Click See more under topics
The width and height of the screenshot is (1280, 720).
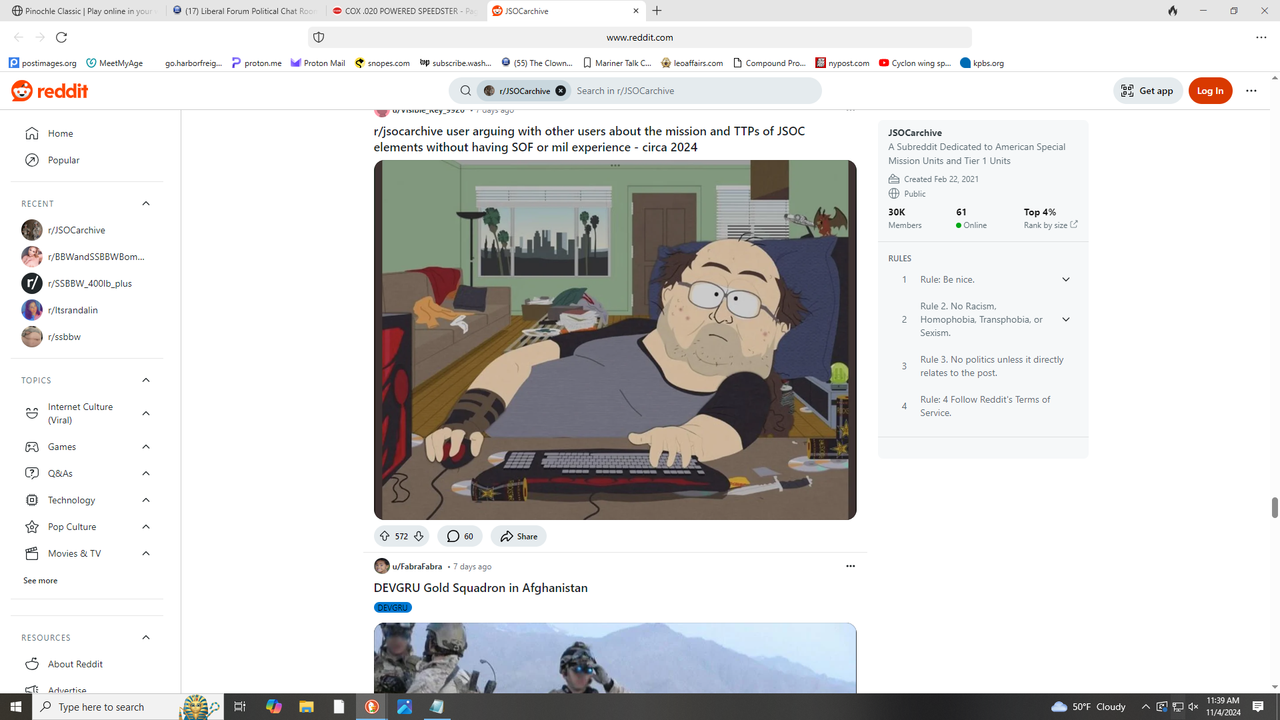(41, 580)
